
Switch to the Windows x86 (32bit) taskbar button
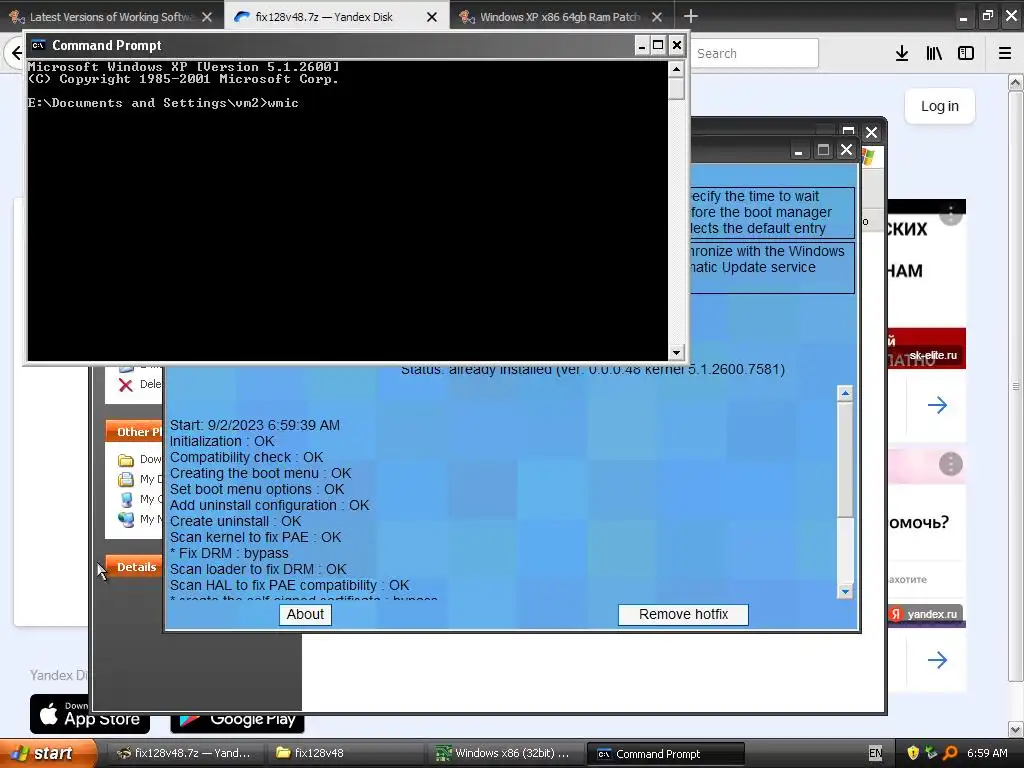[x=504, y=754]
